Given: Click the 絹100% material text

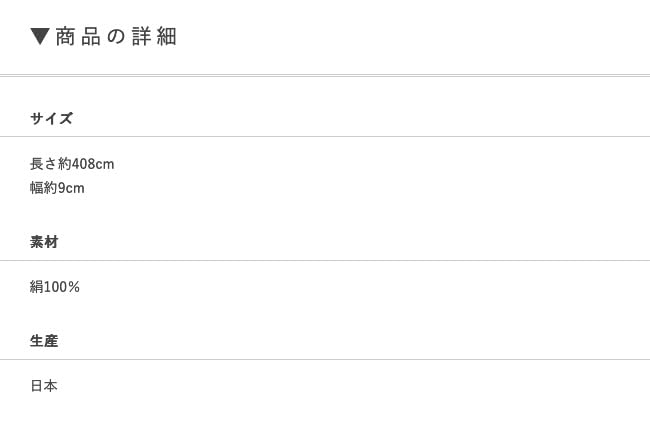Looking at the screenshot, I should [55, 287].
